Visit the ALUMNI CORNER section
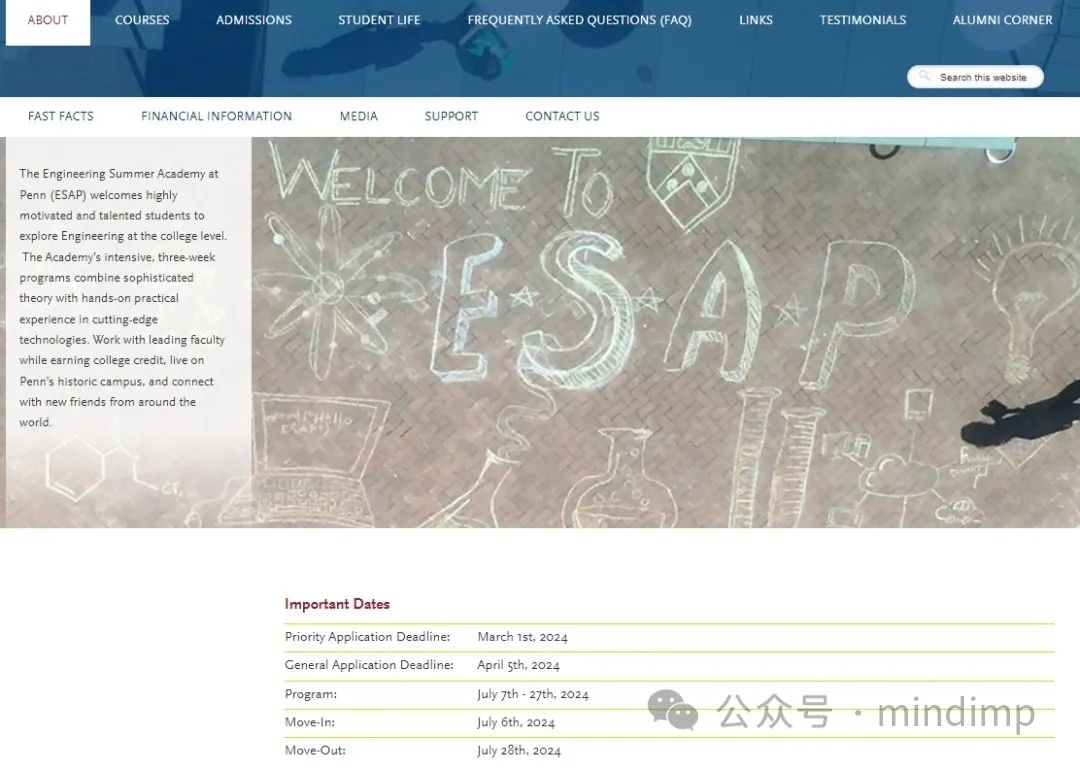This screenshot has height=769, width=1080. (1002, 21)
